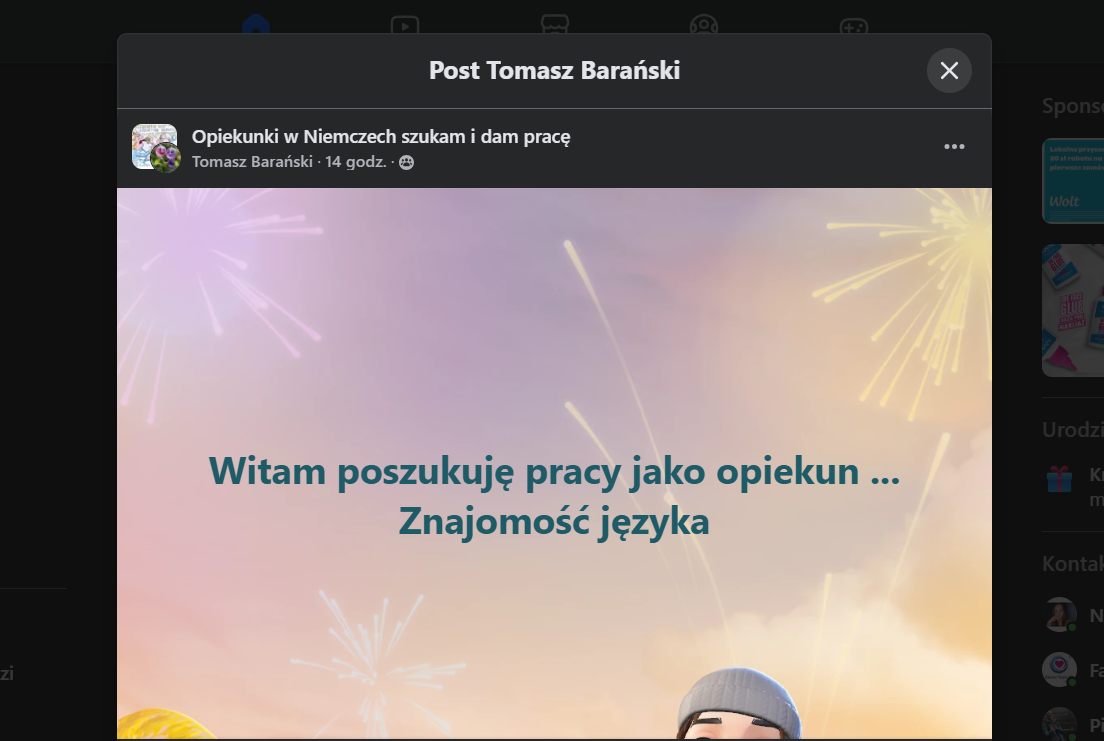Open the Video tab icon in top bar
This screenshot has width=1104, height=741.
pyautogui.click(x=405, y=25)
